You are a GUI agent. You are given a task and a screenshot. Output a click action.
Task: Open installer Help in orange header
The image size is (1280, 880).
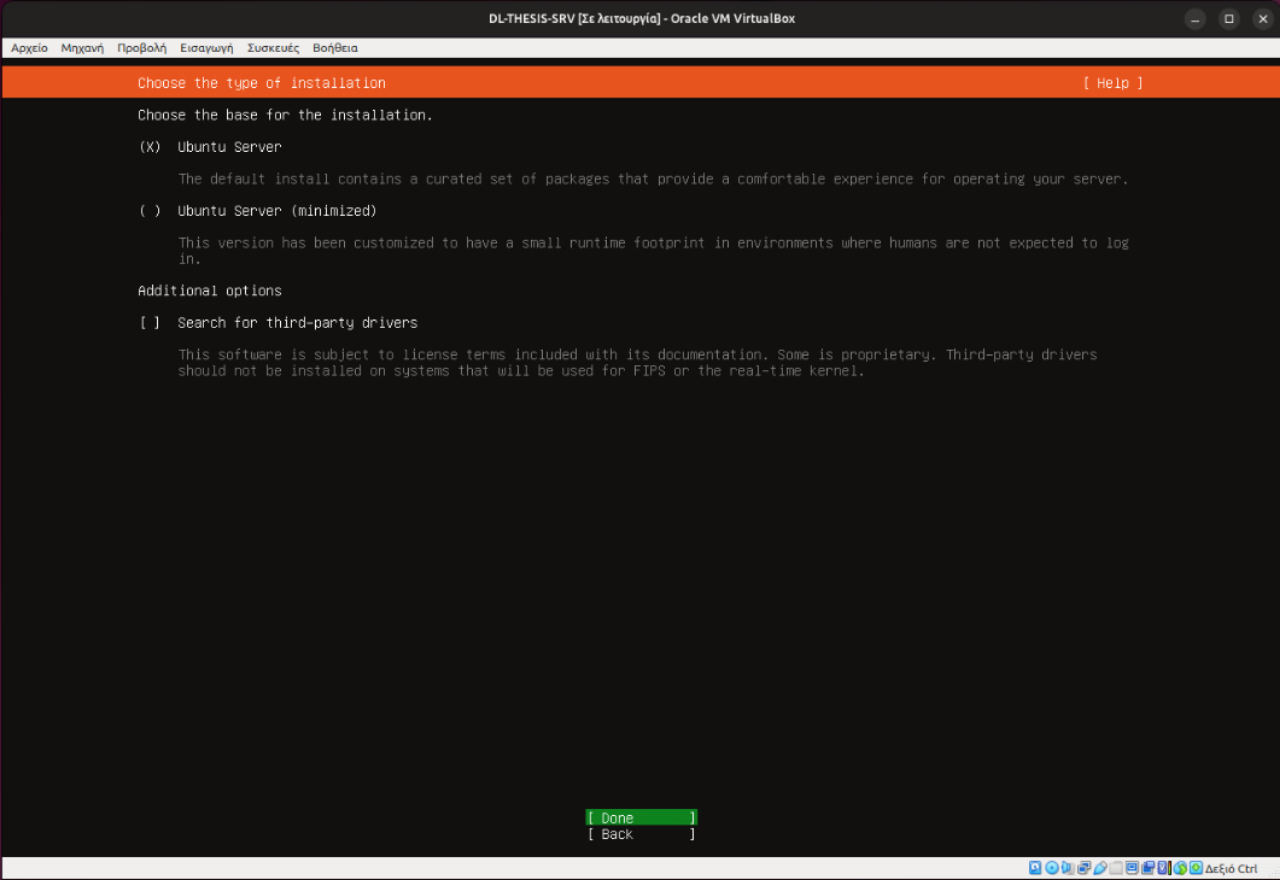pyautogui.click(x=1112, y=83)
